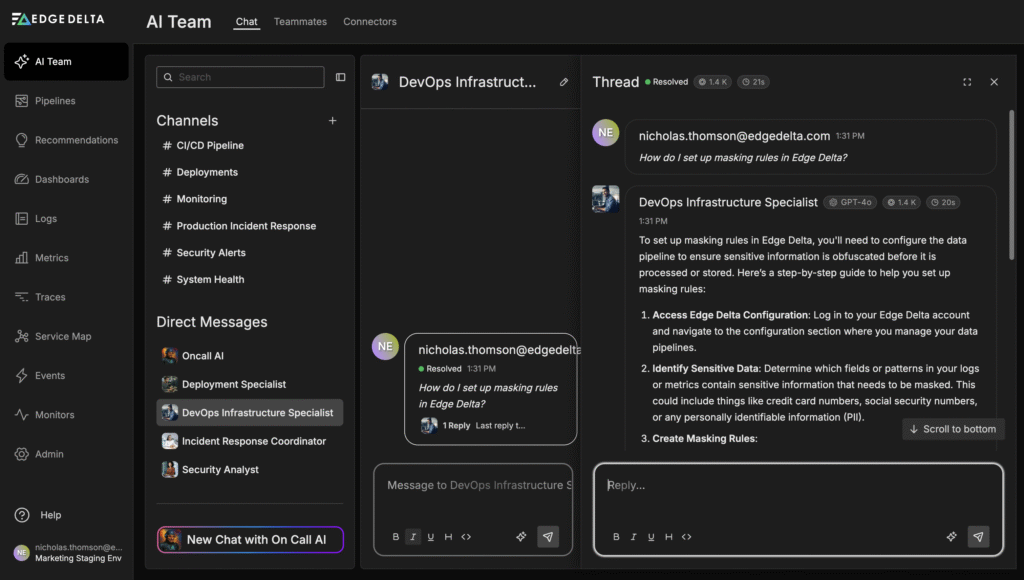Click the AI sparkle icon in message composer
This screenshot has width=1024, height=580.
[x=521, y=537]
